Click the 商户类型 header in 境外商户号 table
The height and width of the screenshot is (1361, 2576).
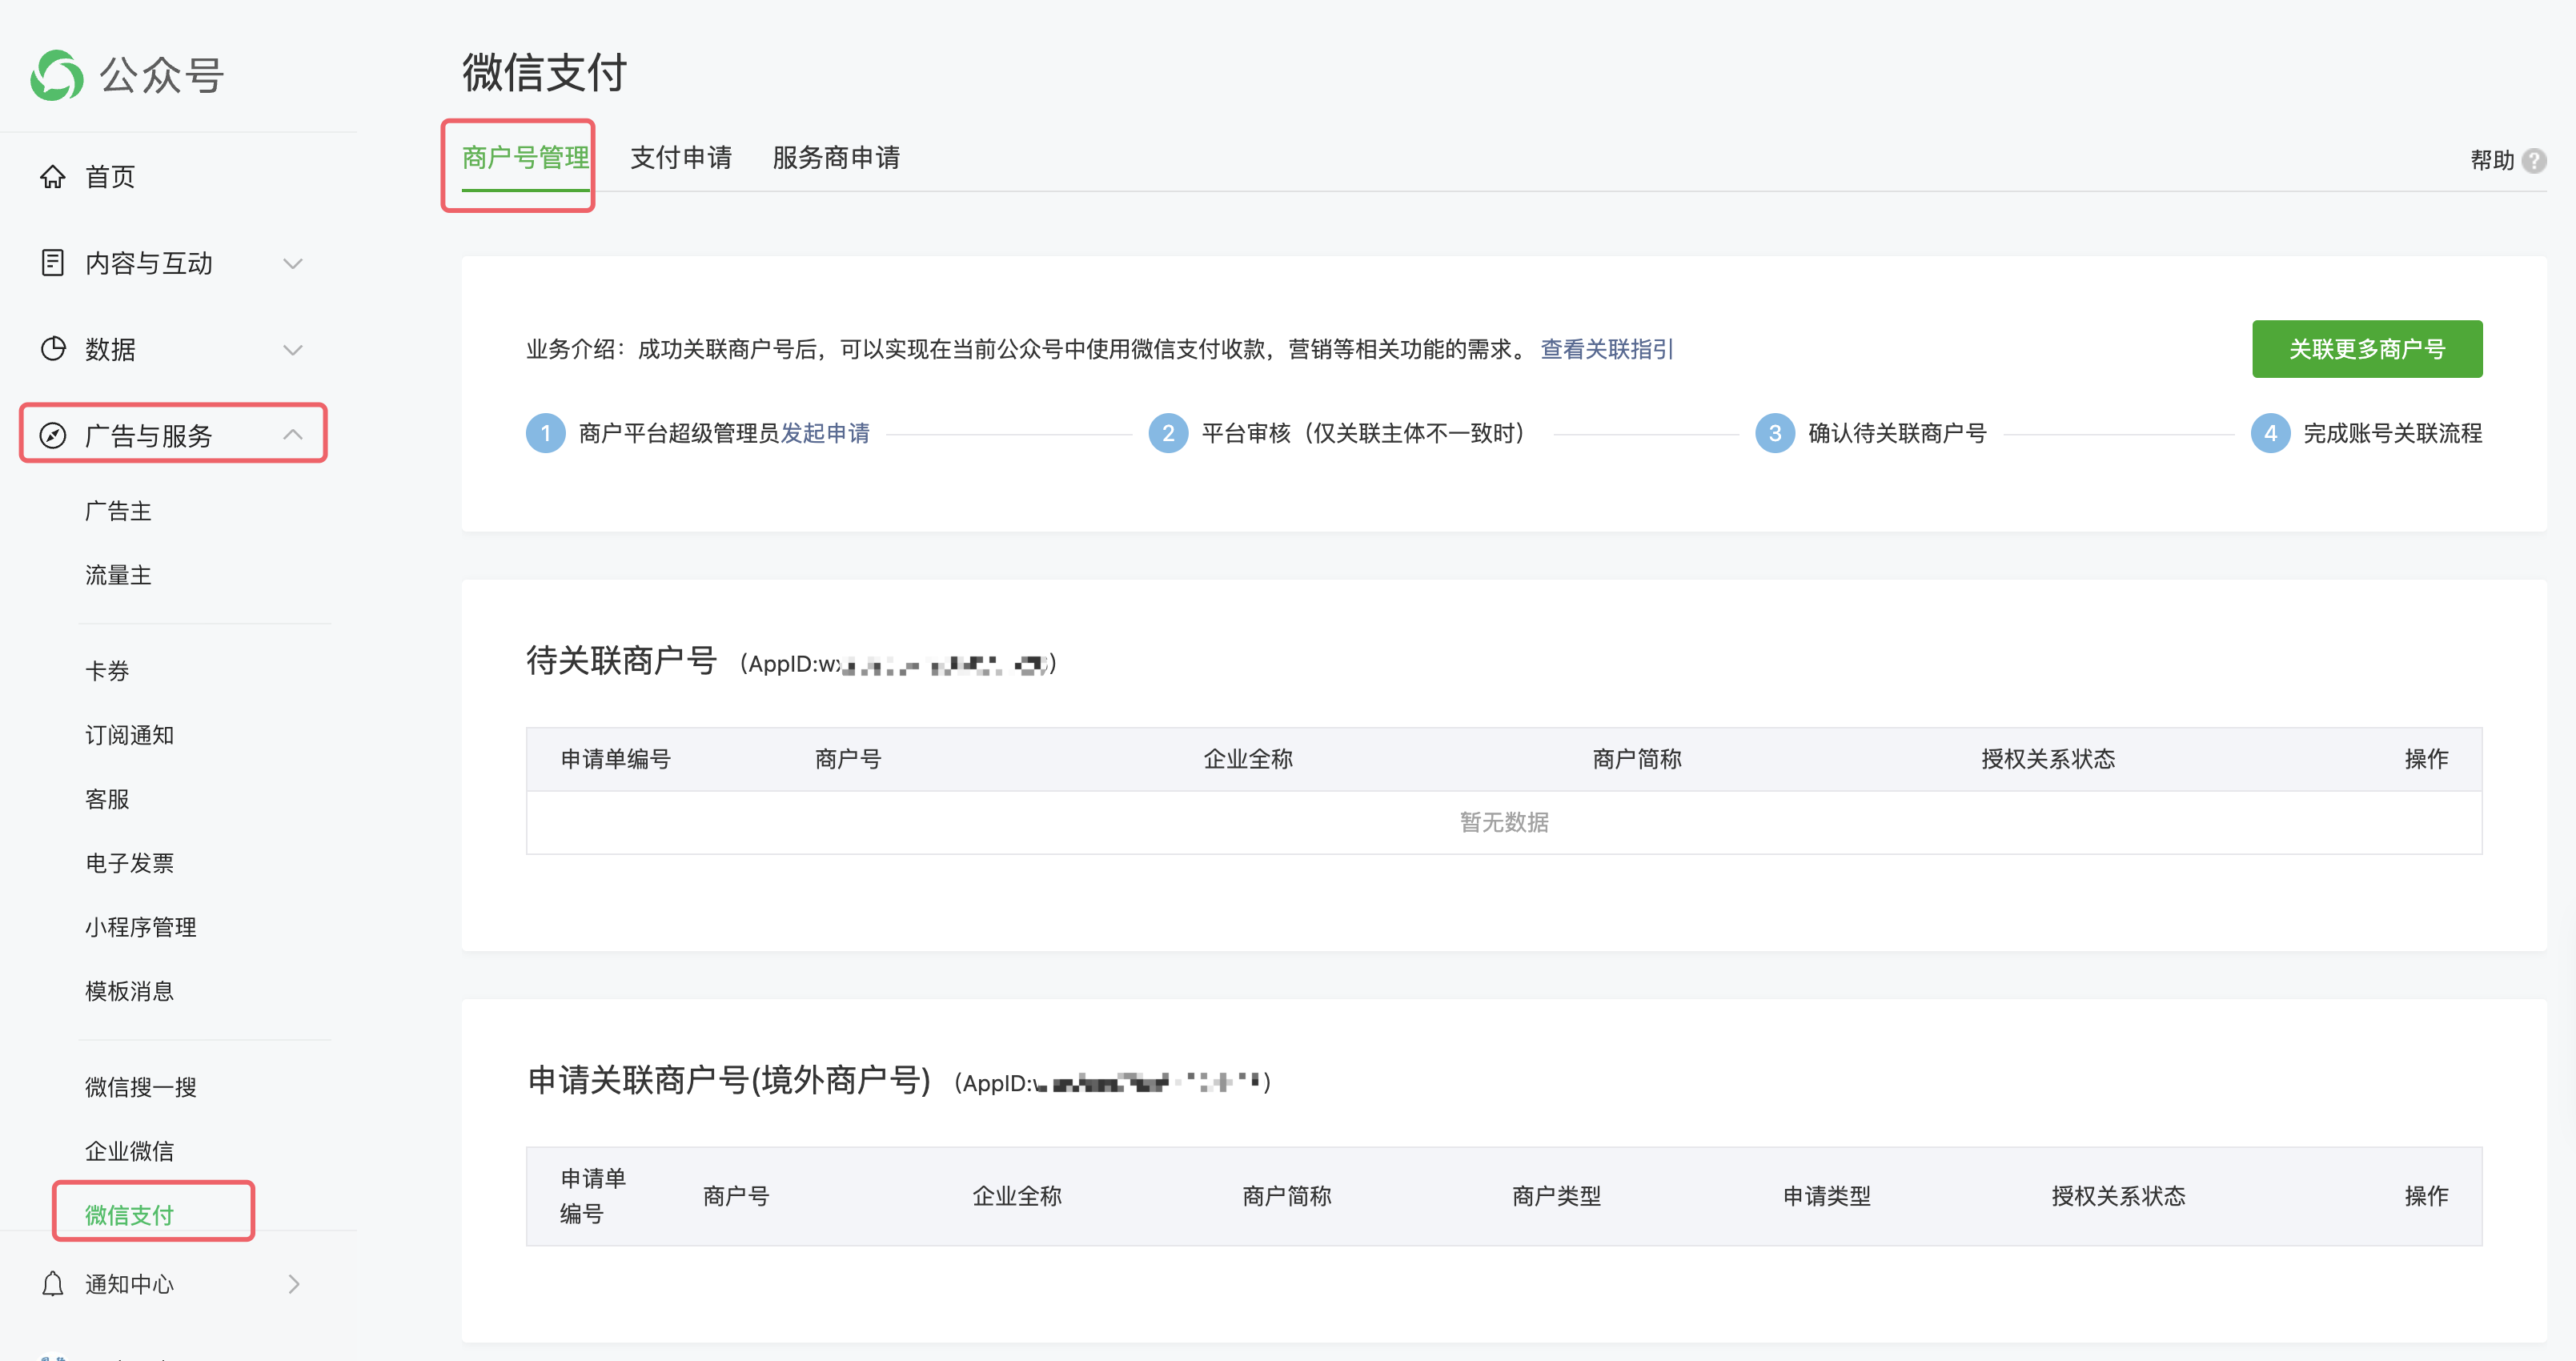pyautogui.click(x=1556, y=1196)
